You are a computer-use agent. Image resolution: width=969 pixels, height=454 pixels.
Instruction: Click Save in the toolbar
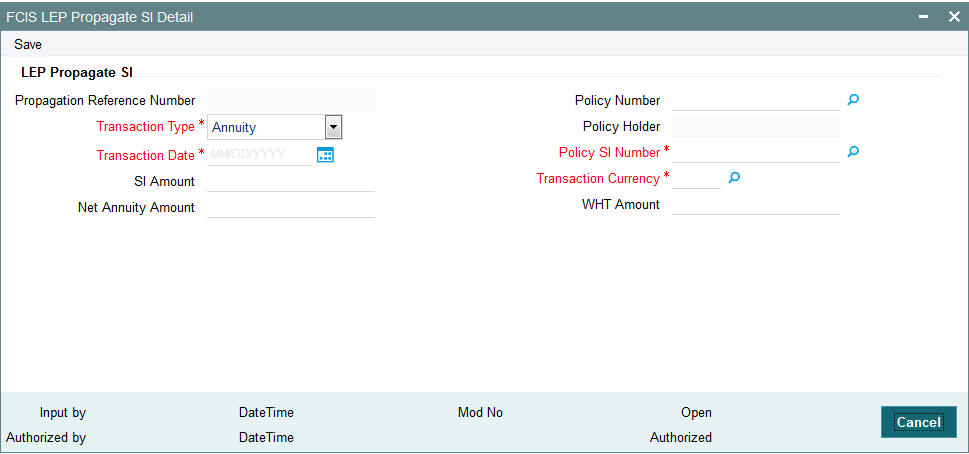pos(28,44)
